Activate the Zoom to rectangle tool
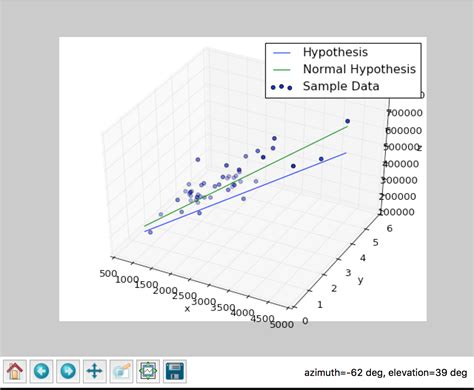Image resolution: width=474 pixels, height=390 pixels. click(x=121, y=371)
